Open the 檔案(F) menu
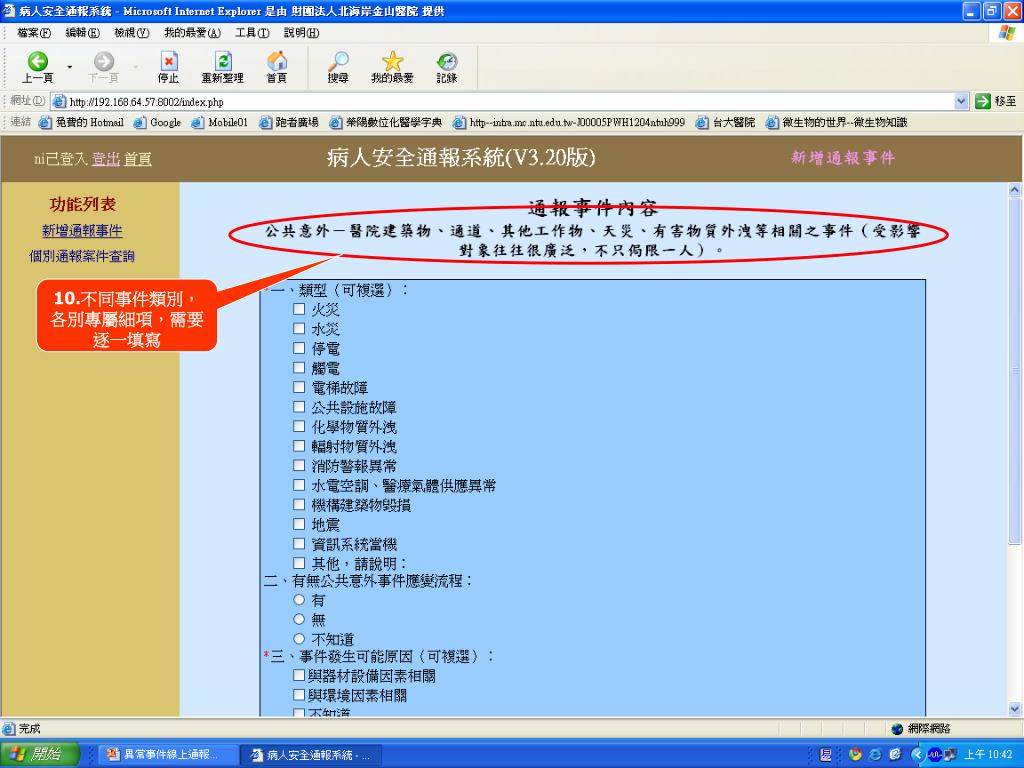The height and width of the screenshot is (768, 1024). (x=34, y=33)
